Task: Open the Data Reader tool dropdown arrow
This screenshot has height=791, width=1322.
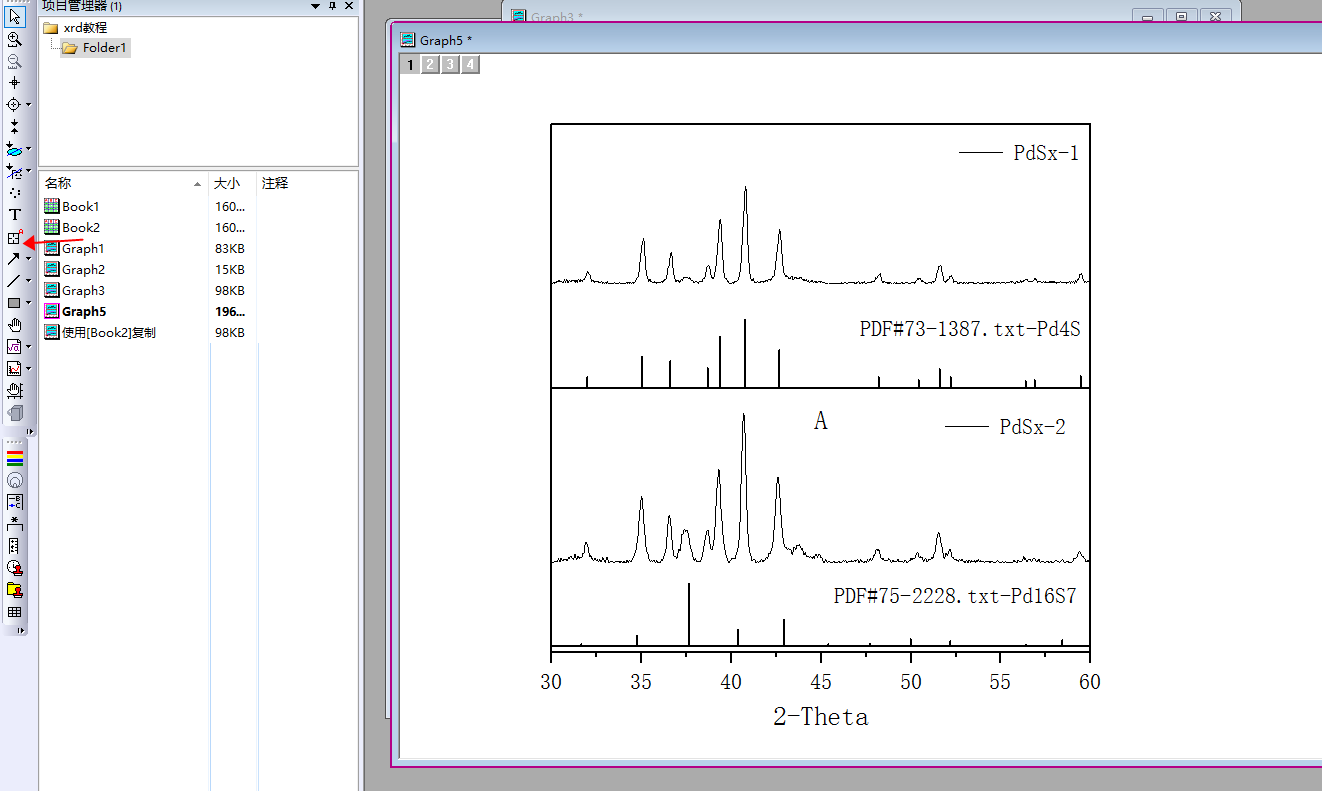Action: pos(29,105)
